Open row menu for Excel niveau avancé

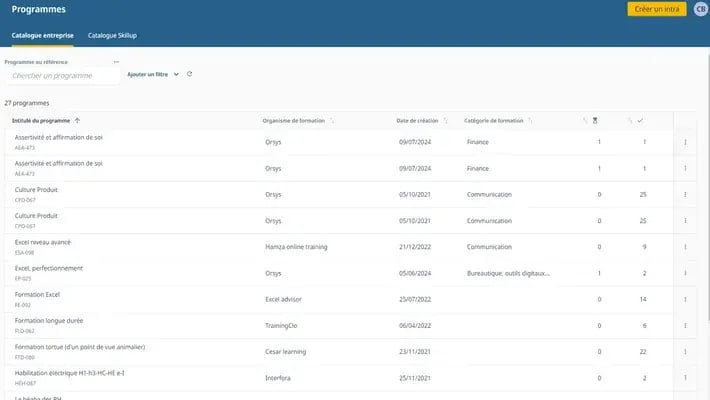(685, 247)
